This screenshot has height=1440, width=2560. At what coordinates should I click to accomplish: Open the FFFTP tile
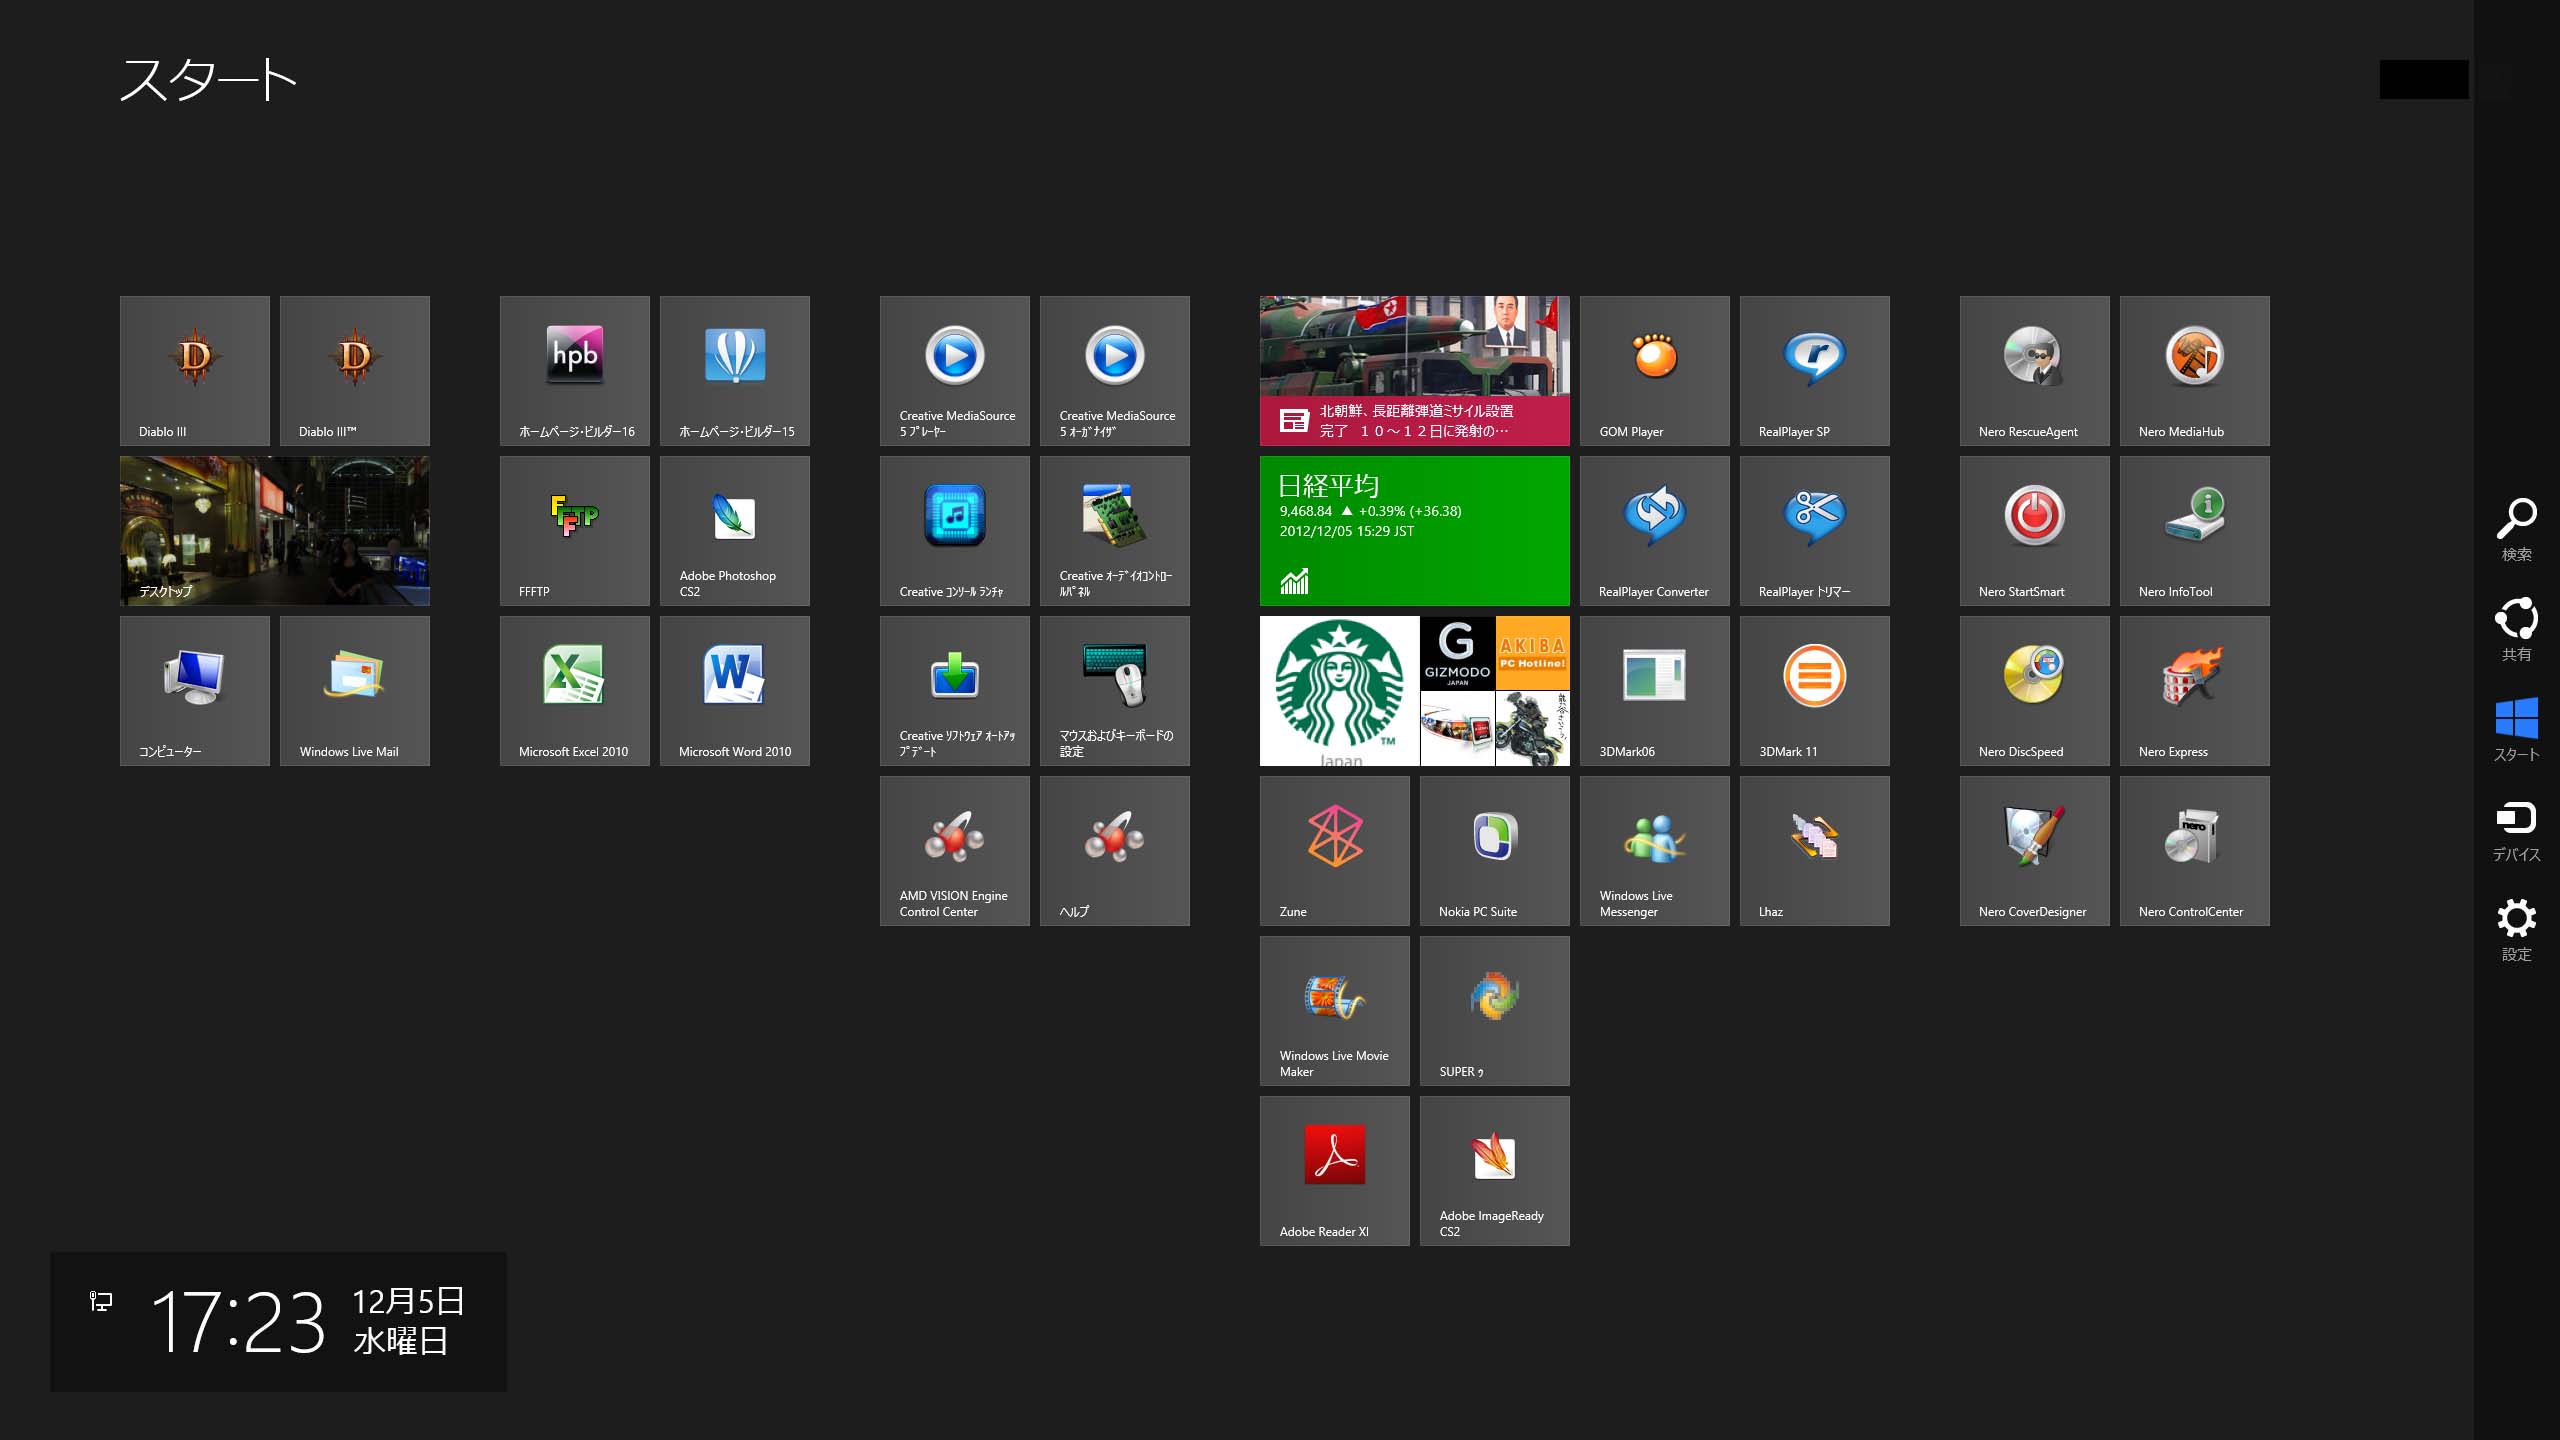575,531
